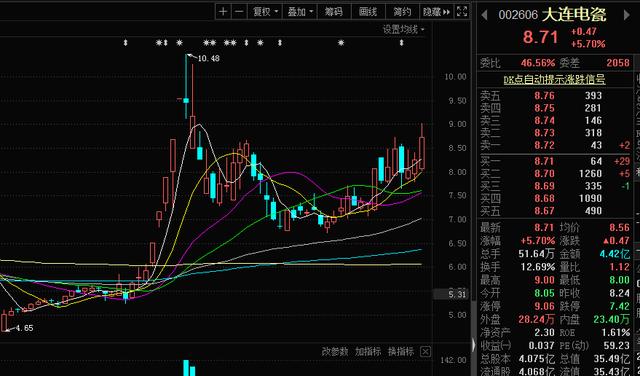
Task: Click the 今开 value 8.05
Action: [544, 293]
